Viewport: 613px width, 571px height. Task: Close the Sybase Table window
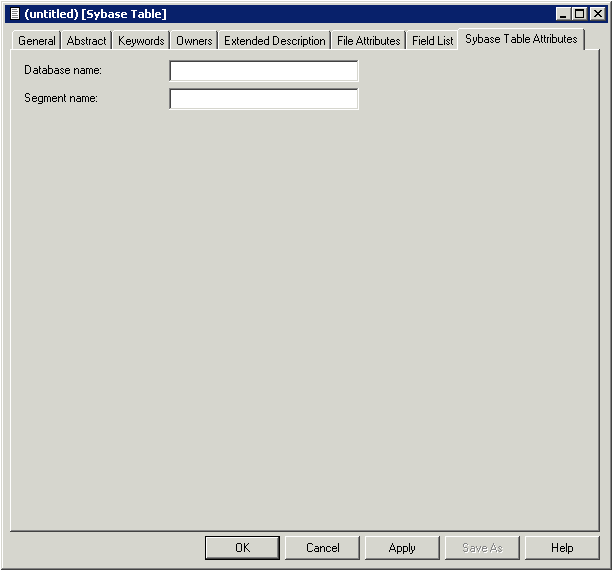pos(597,14)
